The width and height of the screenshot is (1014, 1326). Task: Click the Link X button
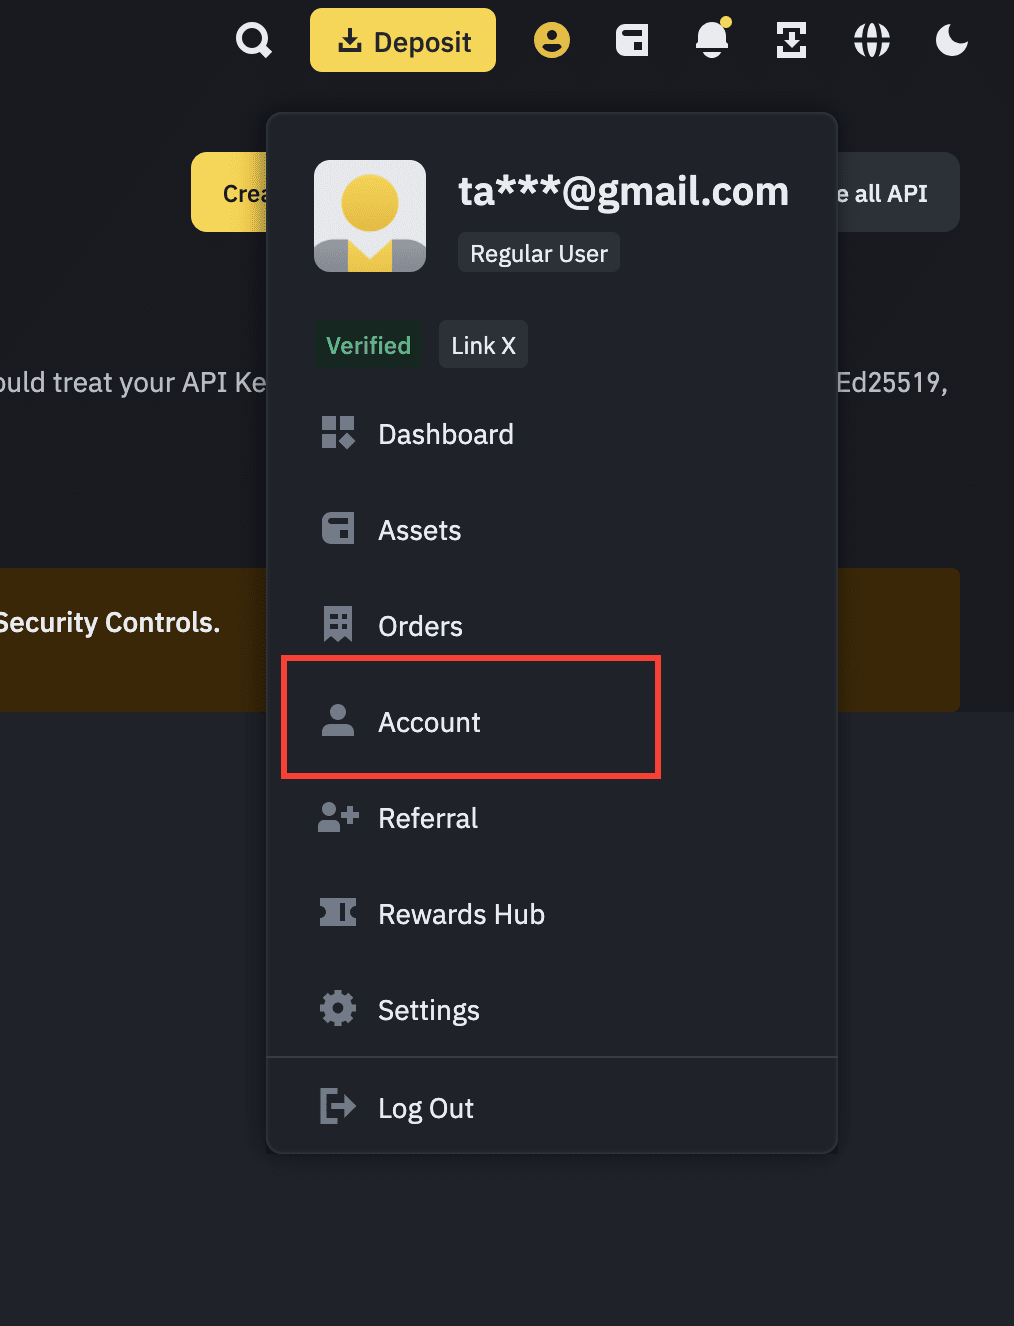coord(483,345)
